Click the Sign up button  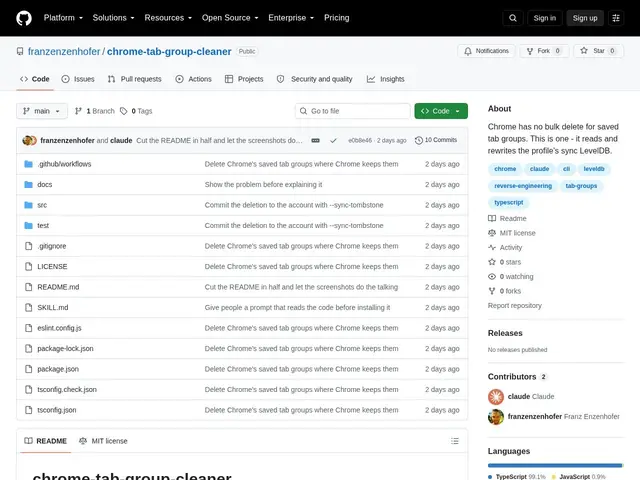pyautogui.click(x=584, y=18)
